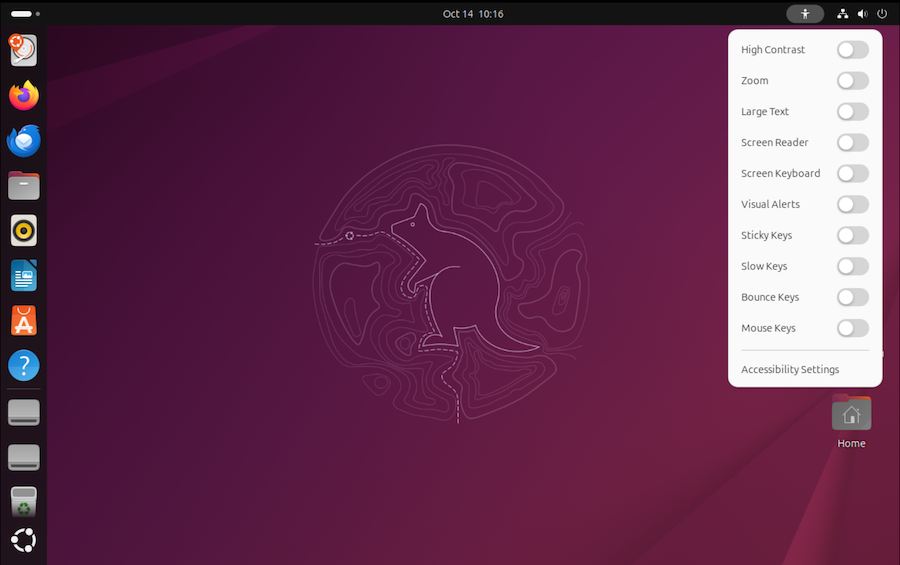Open the Help question mark icon
This screenshot has height=565, width=900.
coord(24,365)
